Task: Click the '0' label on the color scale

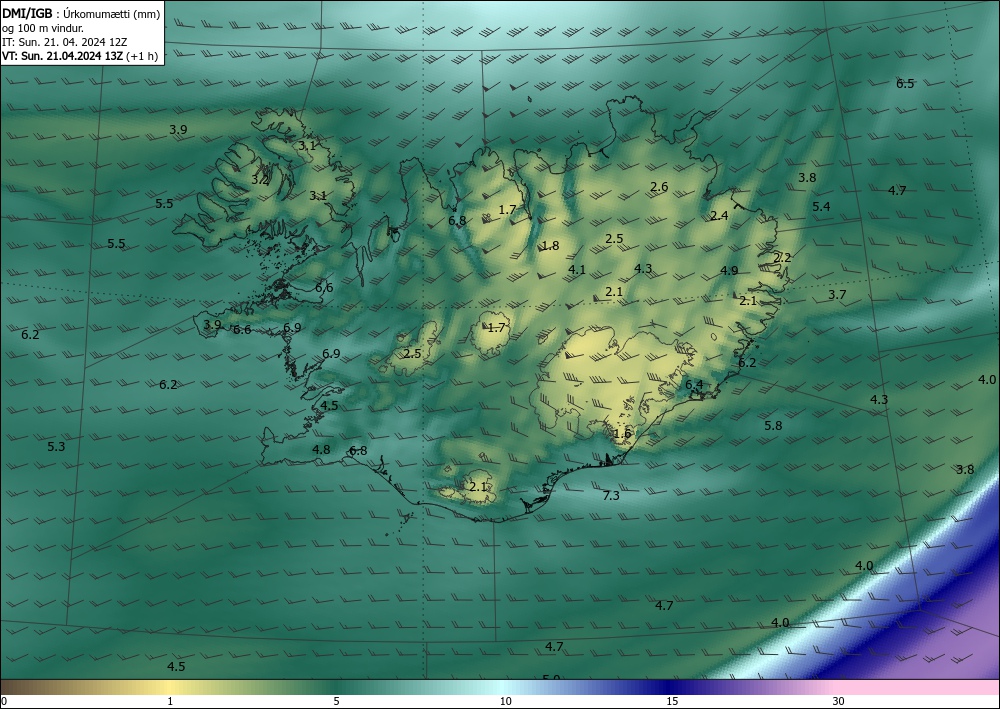Action: (4, 702)
